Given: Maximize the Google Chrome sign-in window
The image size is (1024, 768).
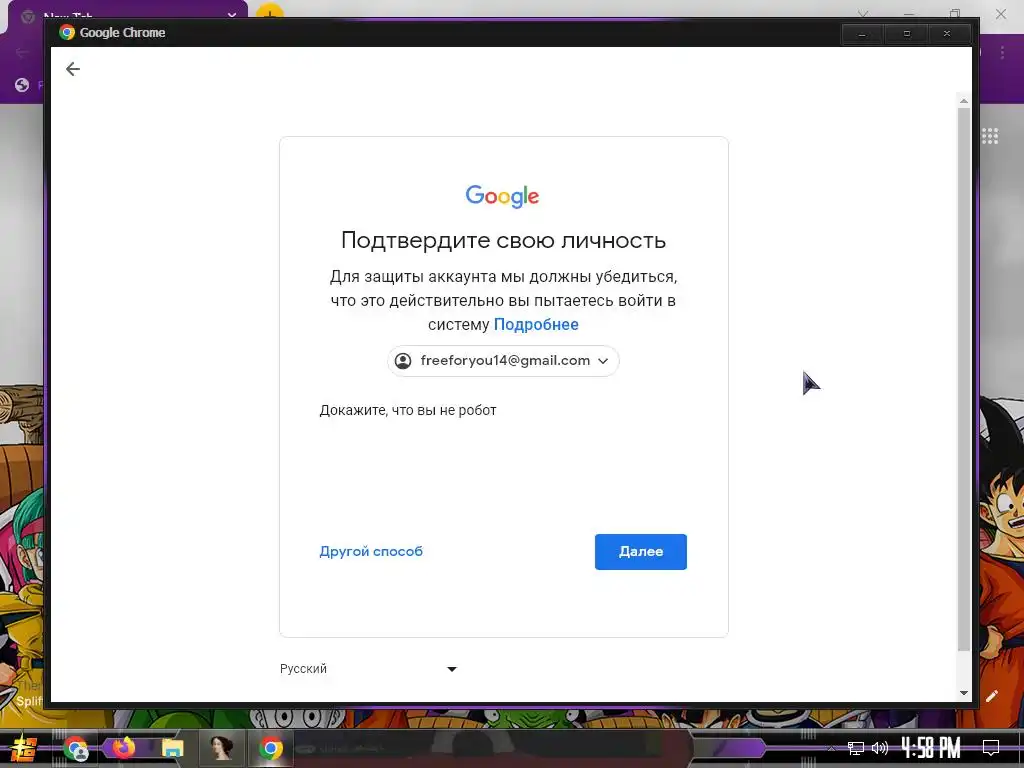Looking at the screenshot, I should [906, 33].
